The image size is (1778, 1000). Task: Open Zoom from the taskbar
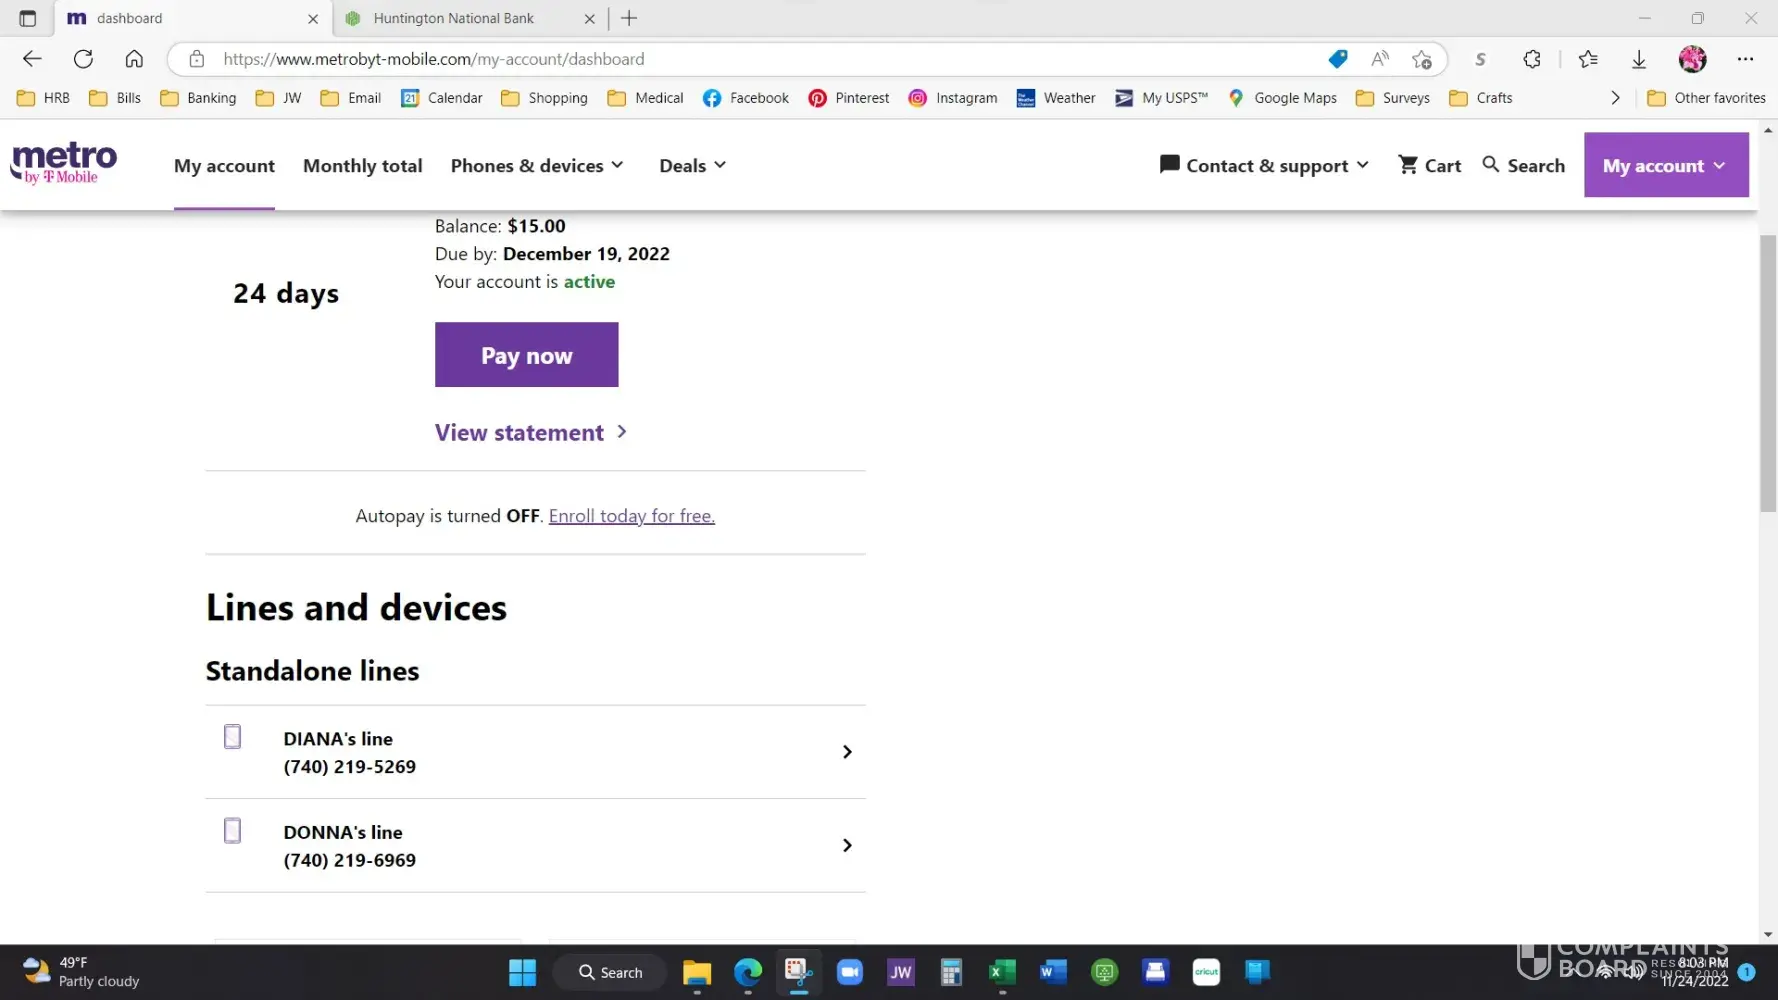pyautogui.click(x=850, y=972)
